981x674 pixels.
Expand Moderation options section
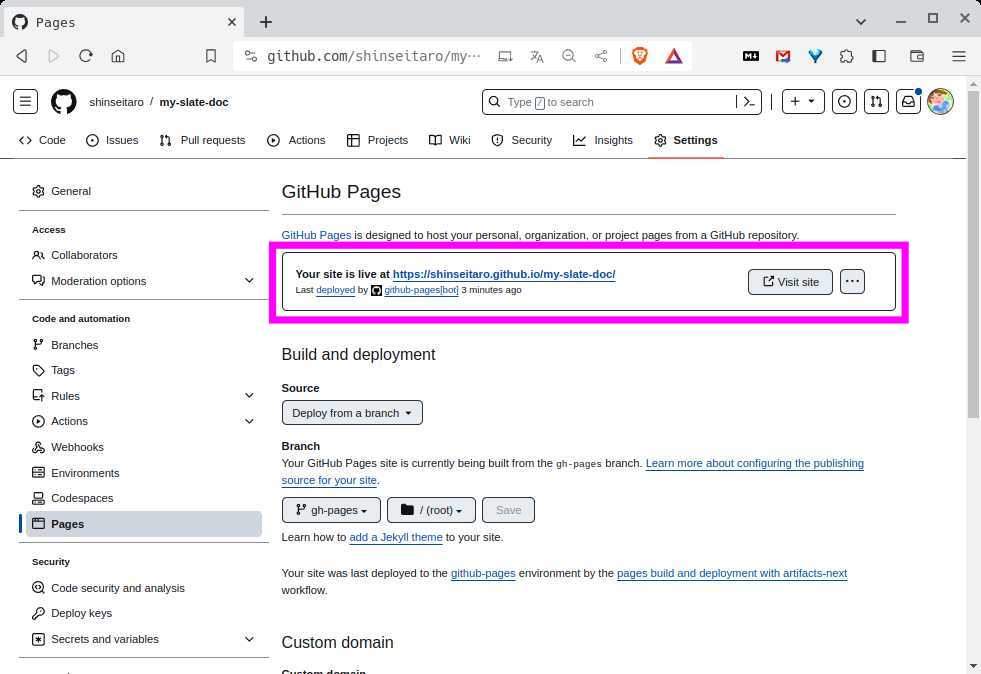pos(249,280)
